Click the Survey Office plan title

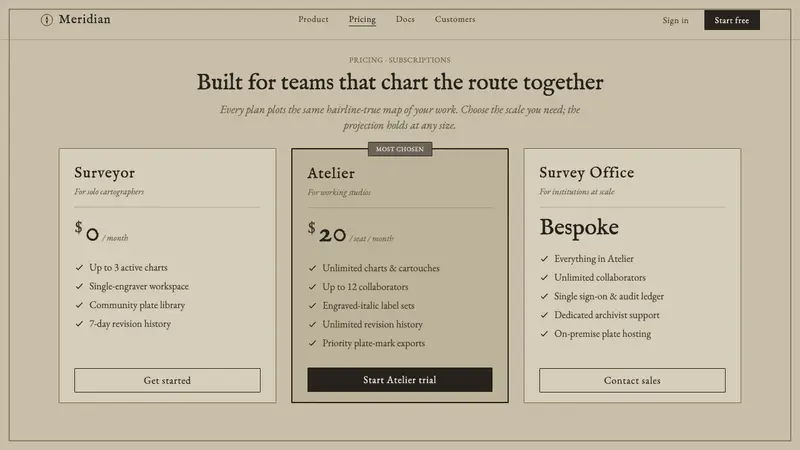click(587, 173)
